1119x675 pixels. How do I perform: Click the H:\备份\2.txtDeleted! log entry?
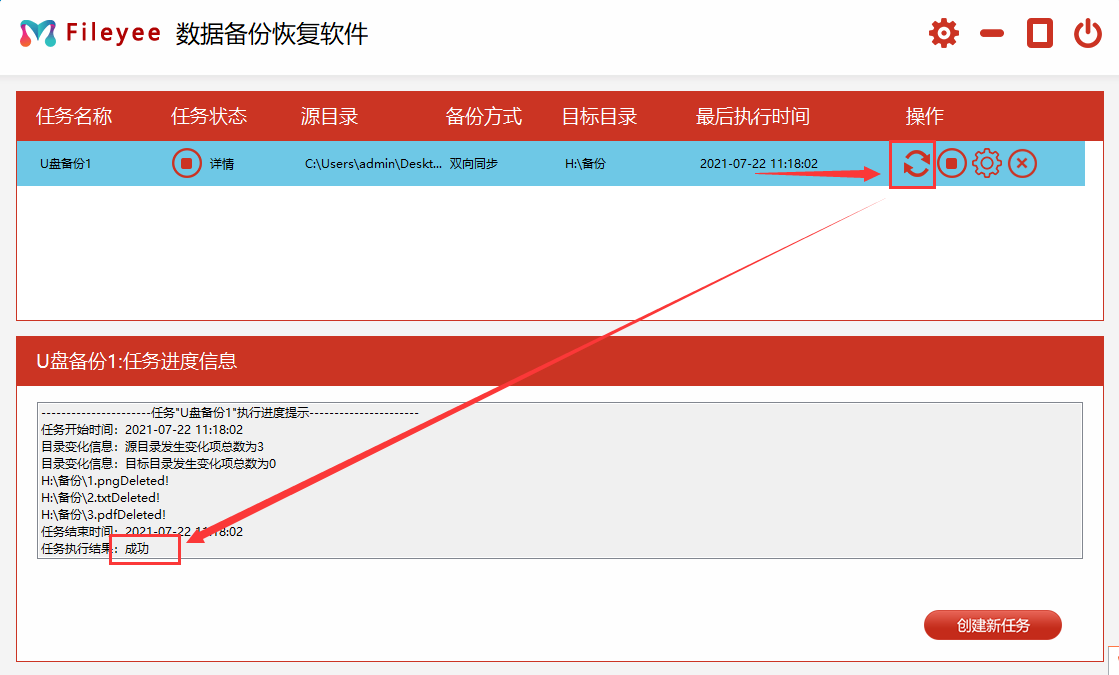100,497
